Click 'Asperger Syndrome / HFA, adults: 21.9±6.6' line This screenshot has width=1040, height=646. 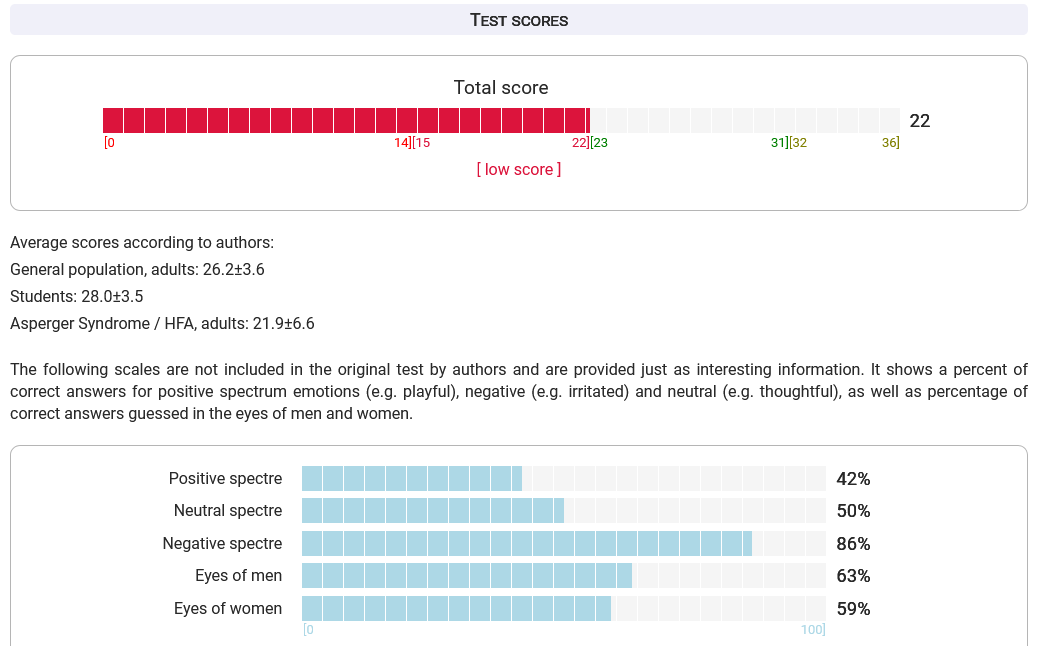coord(162,324)
